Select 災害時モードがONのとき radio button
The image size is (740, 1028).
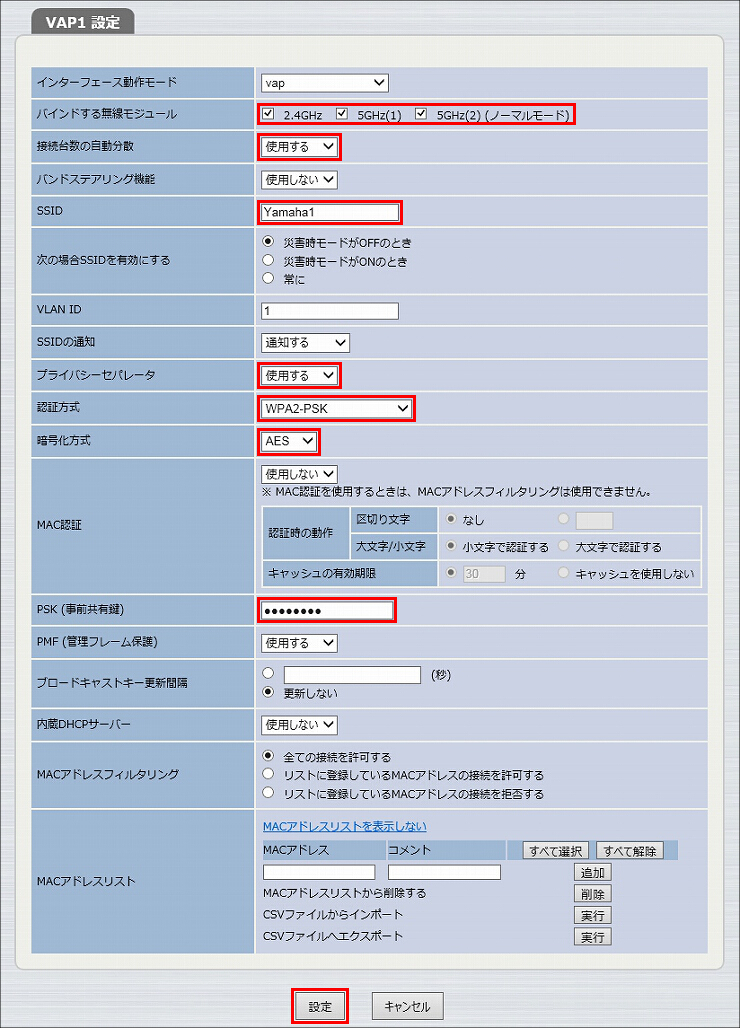click(267, 260)
